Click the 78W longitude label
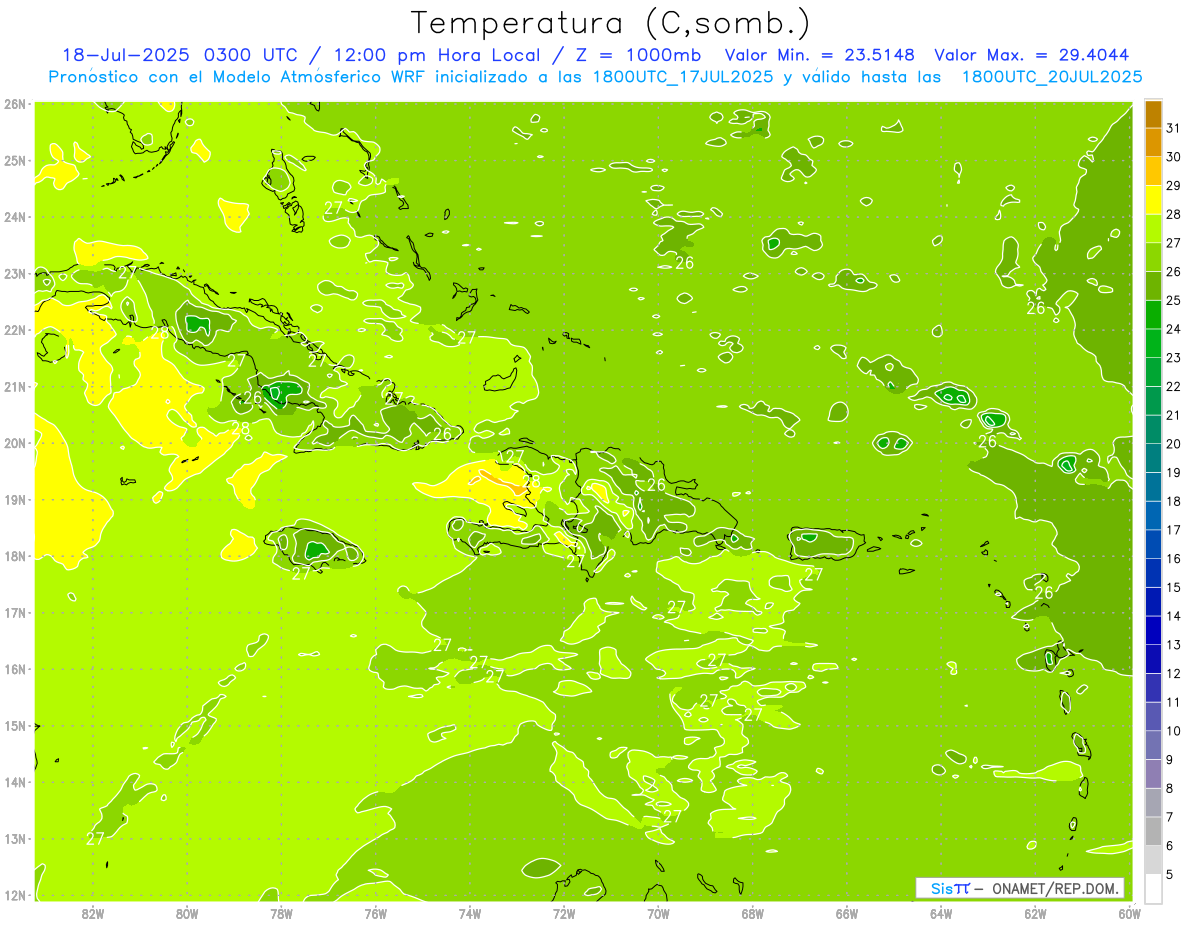 click(x=281, y=912)
